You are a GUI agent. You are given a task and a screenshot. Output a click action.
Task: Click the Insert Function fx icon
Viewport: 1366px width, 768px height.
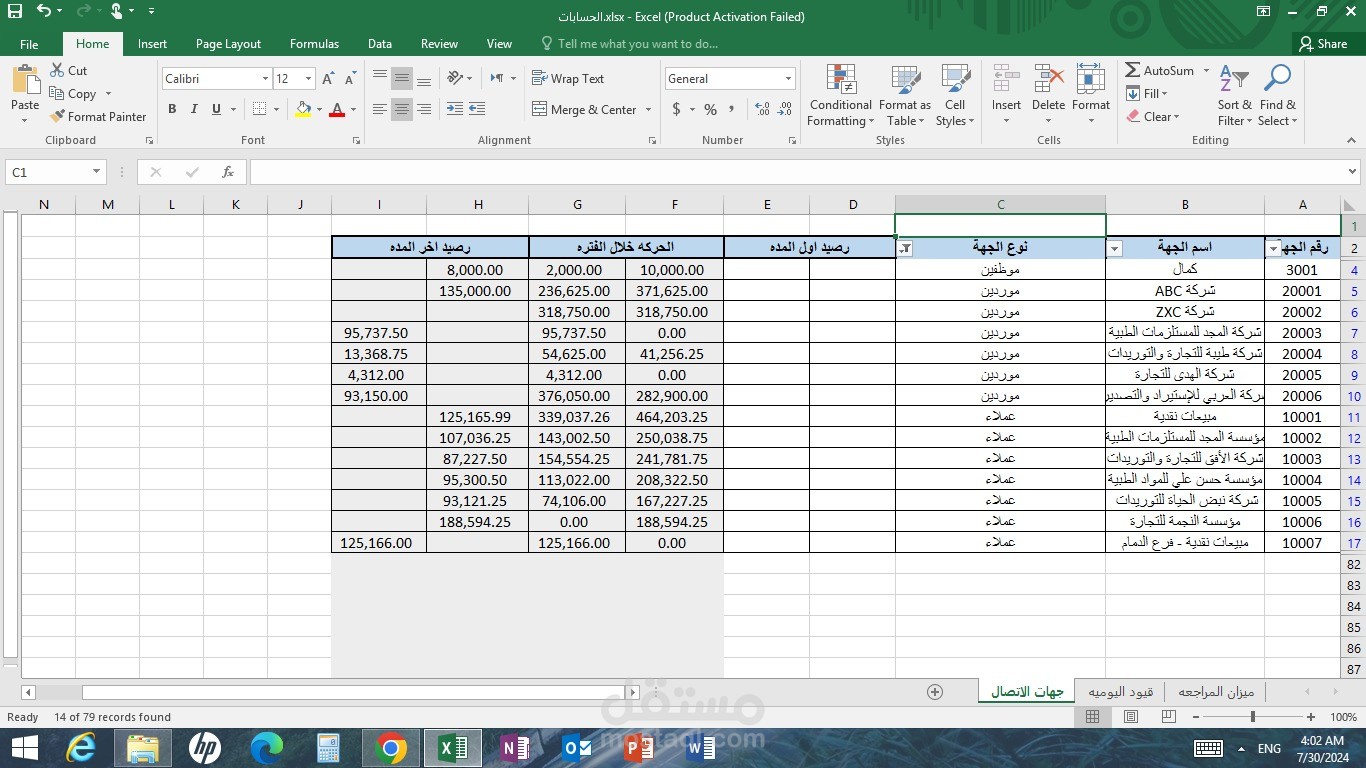click(x=228, y=172)
